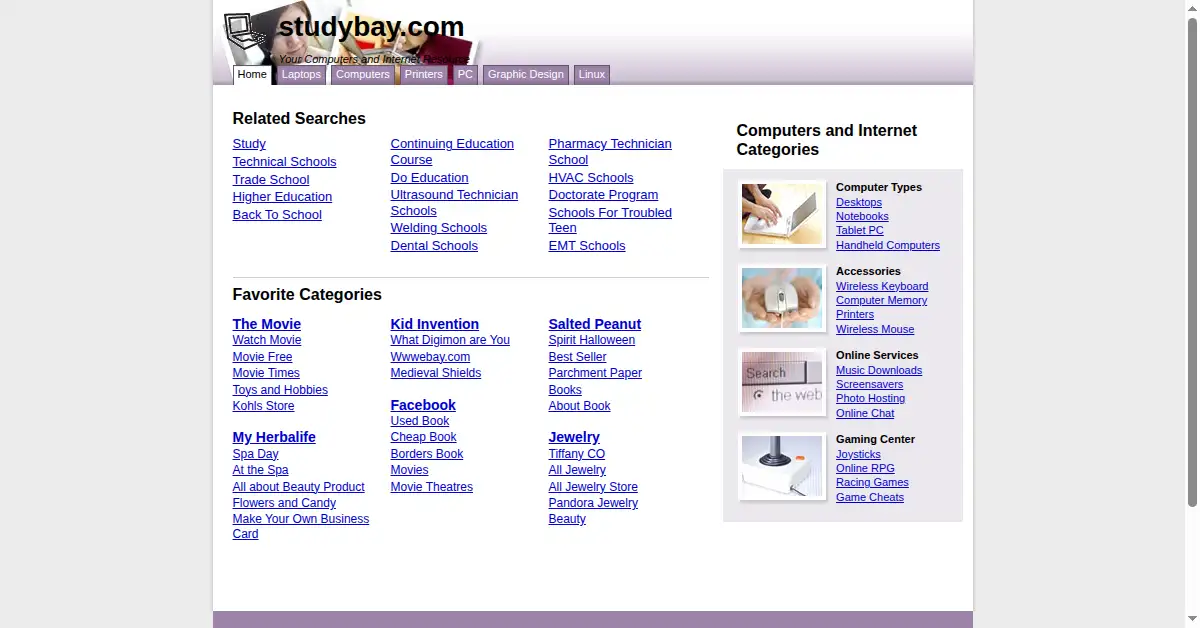Switch to the Laptops tab
The image size is (1200, 628).
tap(301, 75)
